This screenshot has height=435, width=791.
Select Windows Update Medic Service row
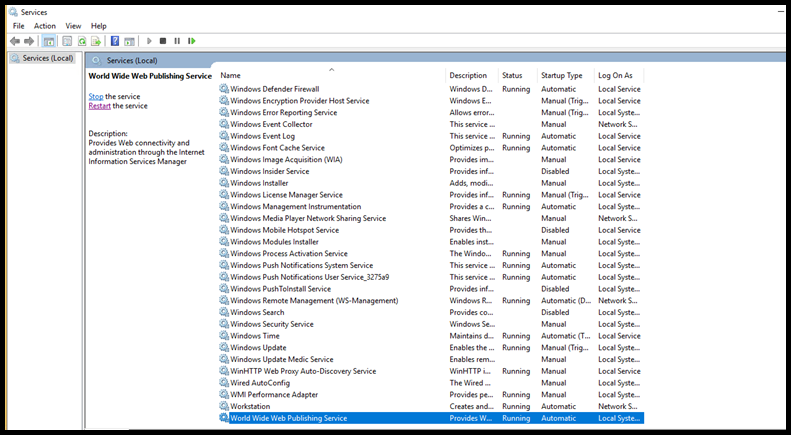(431, 359)
